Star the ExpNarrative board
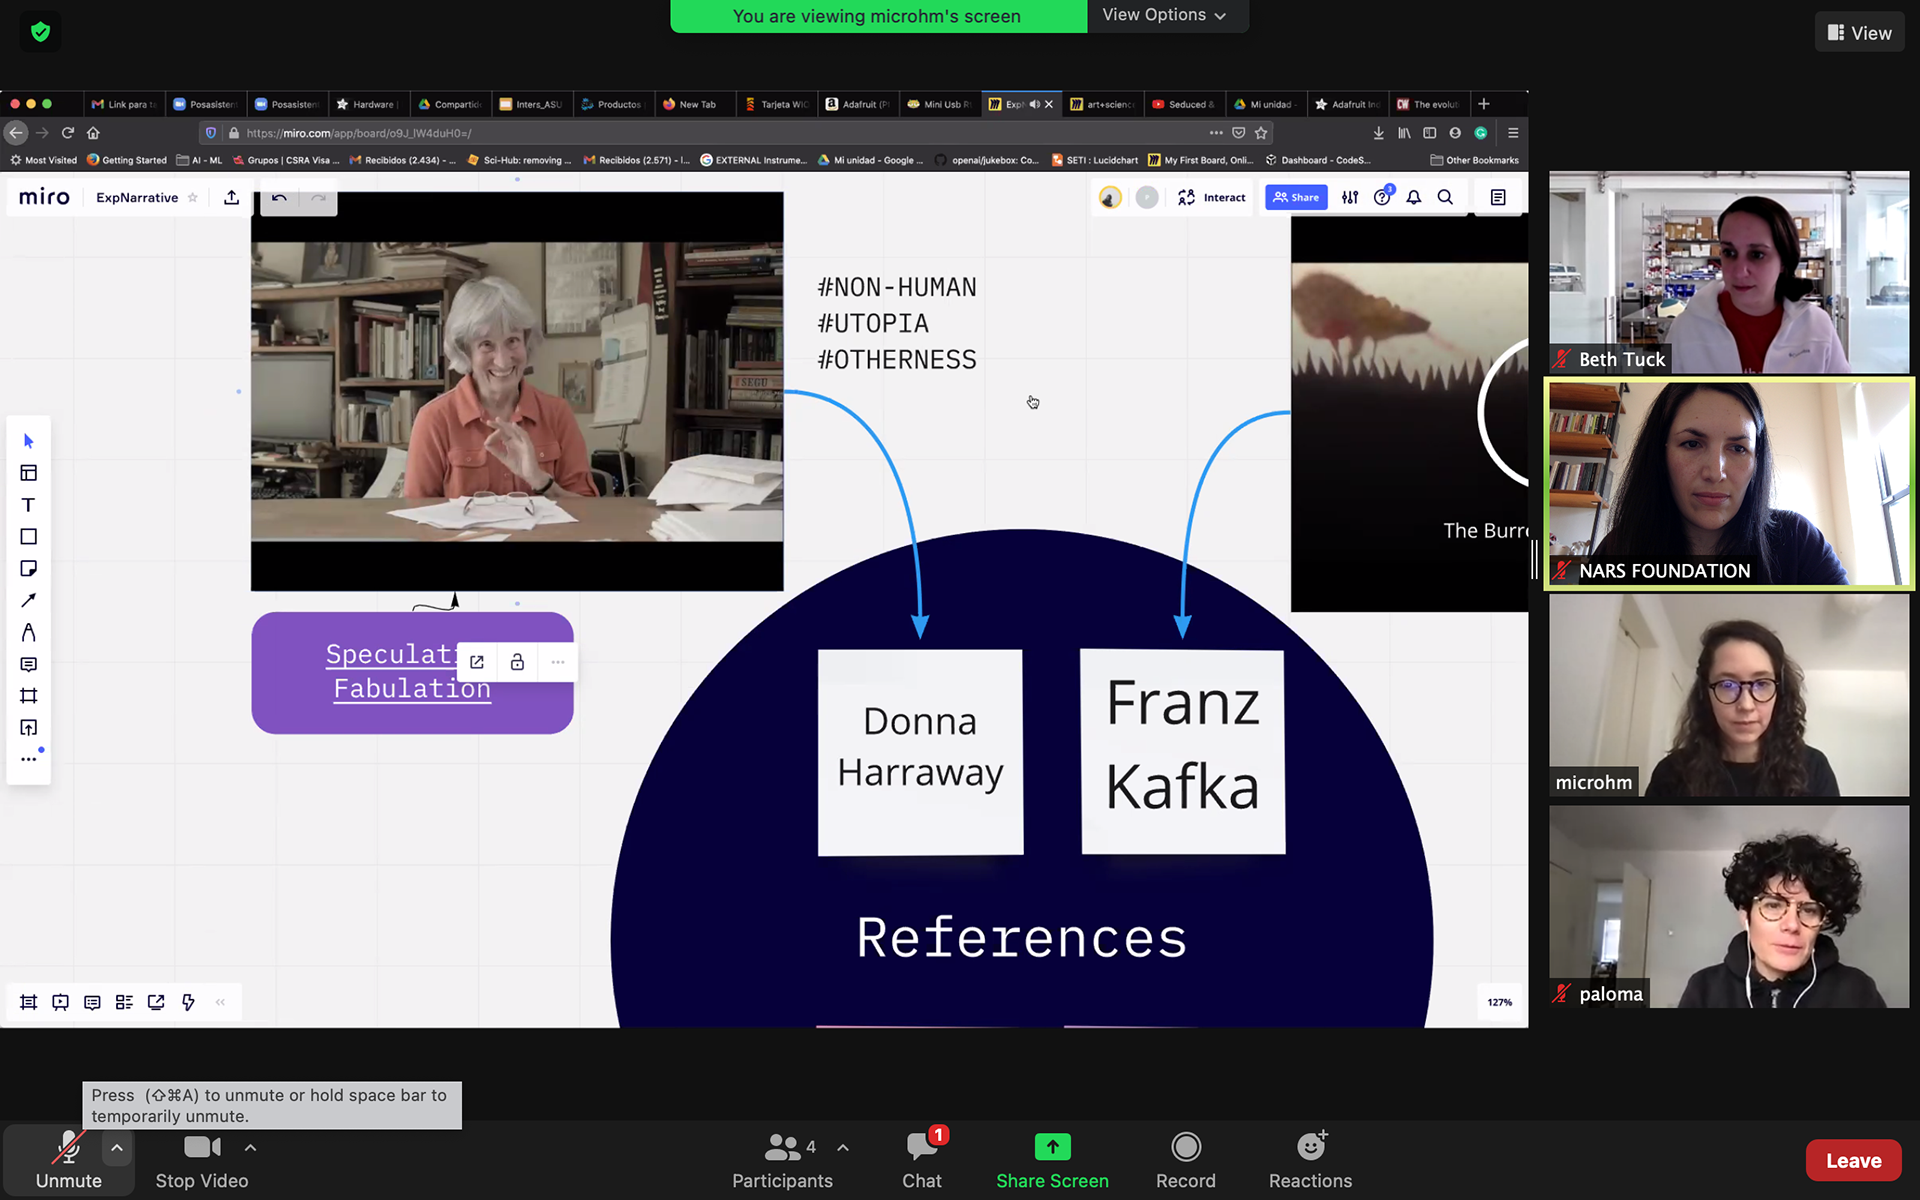1920x1200 pixels. pyautogui.click(x=193, y=197)
